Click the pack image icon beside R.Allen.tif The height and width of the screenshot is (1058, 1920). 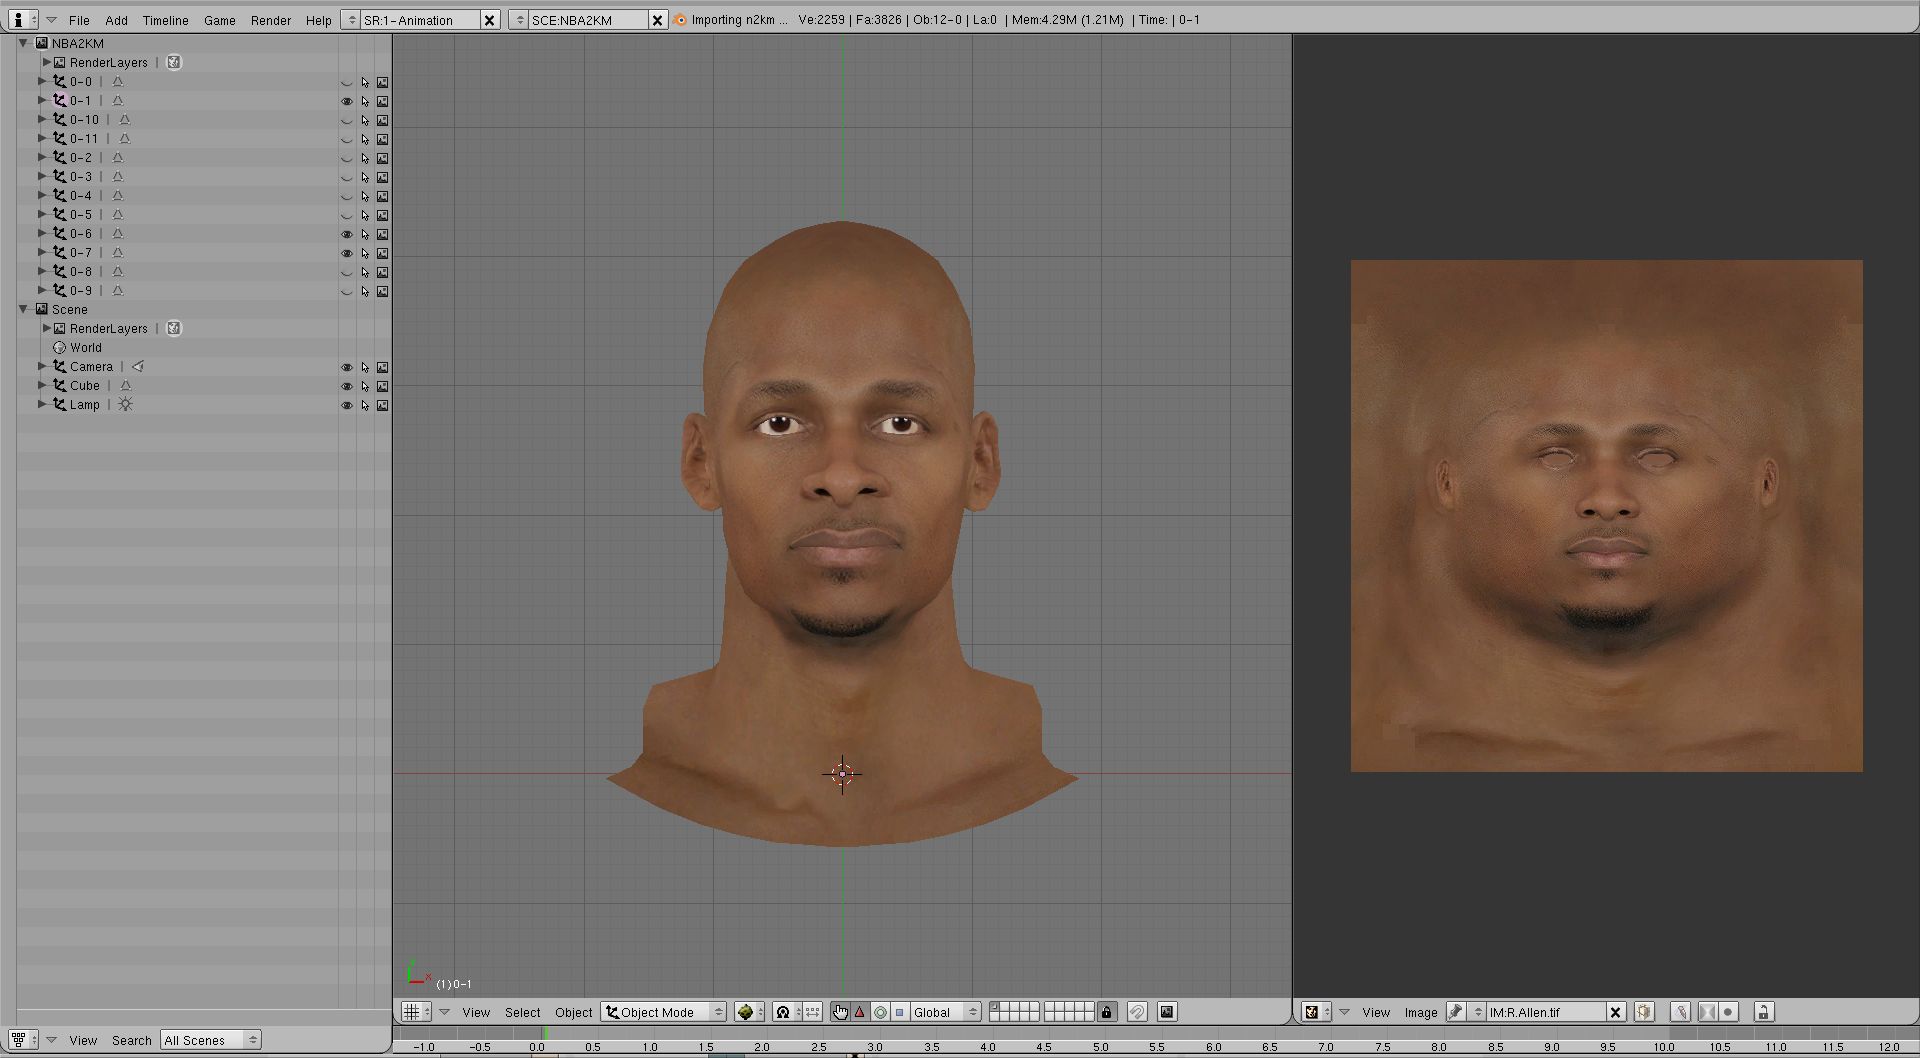pyautogui.click(x=1643, y=1012)
